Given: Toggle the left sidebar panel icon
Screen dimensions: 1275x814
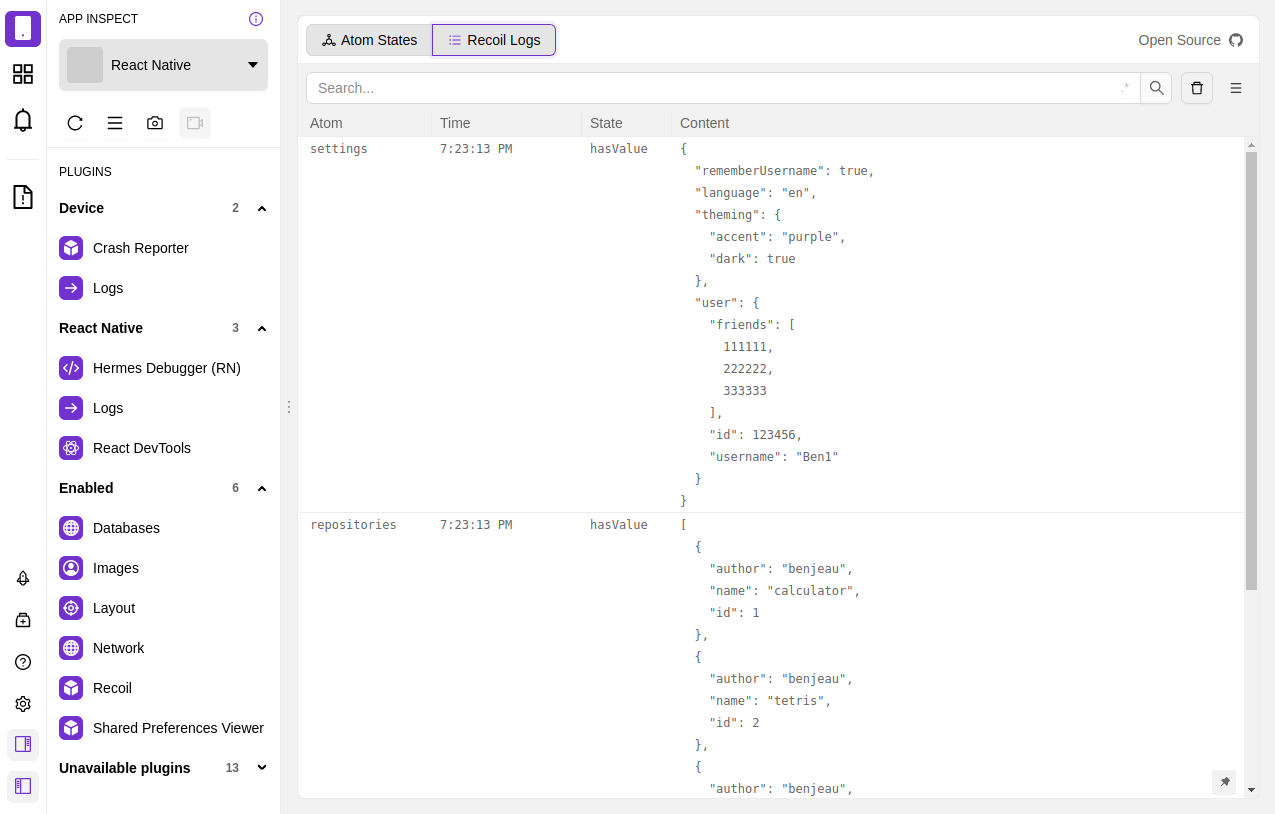Looking at the screenshot, I should [x=23, y=786].
